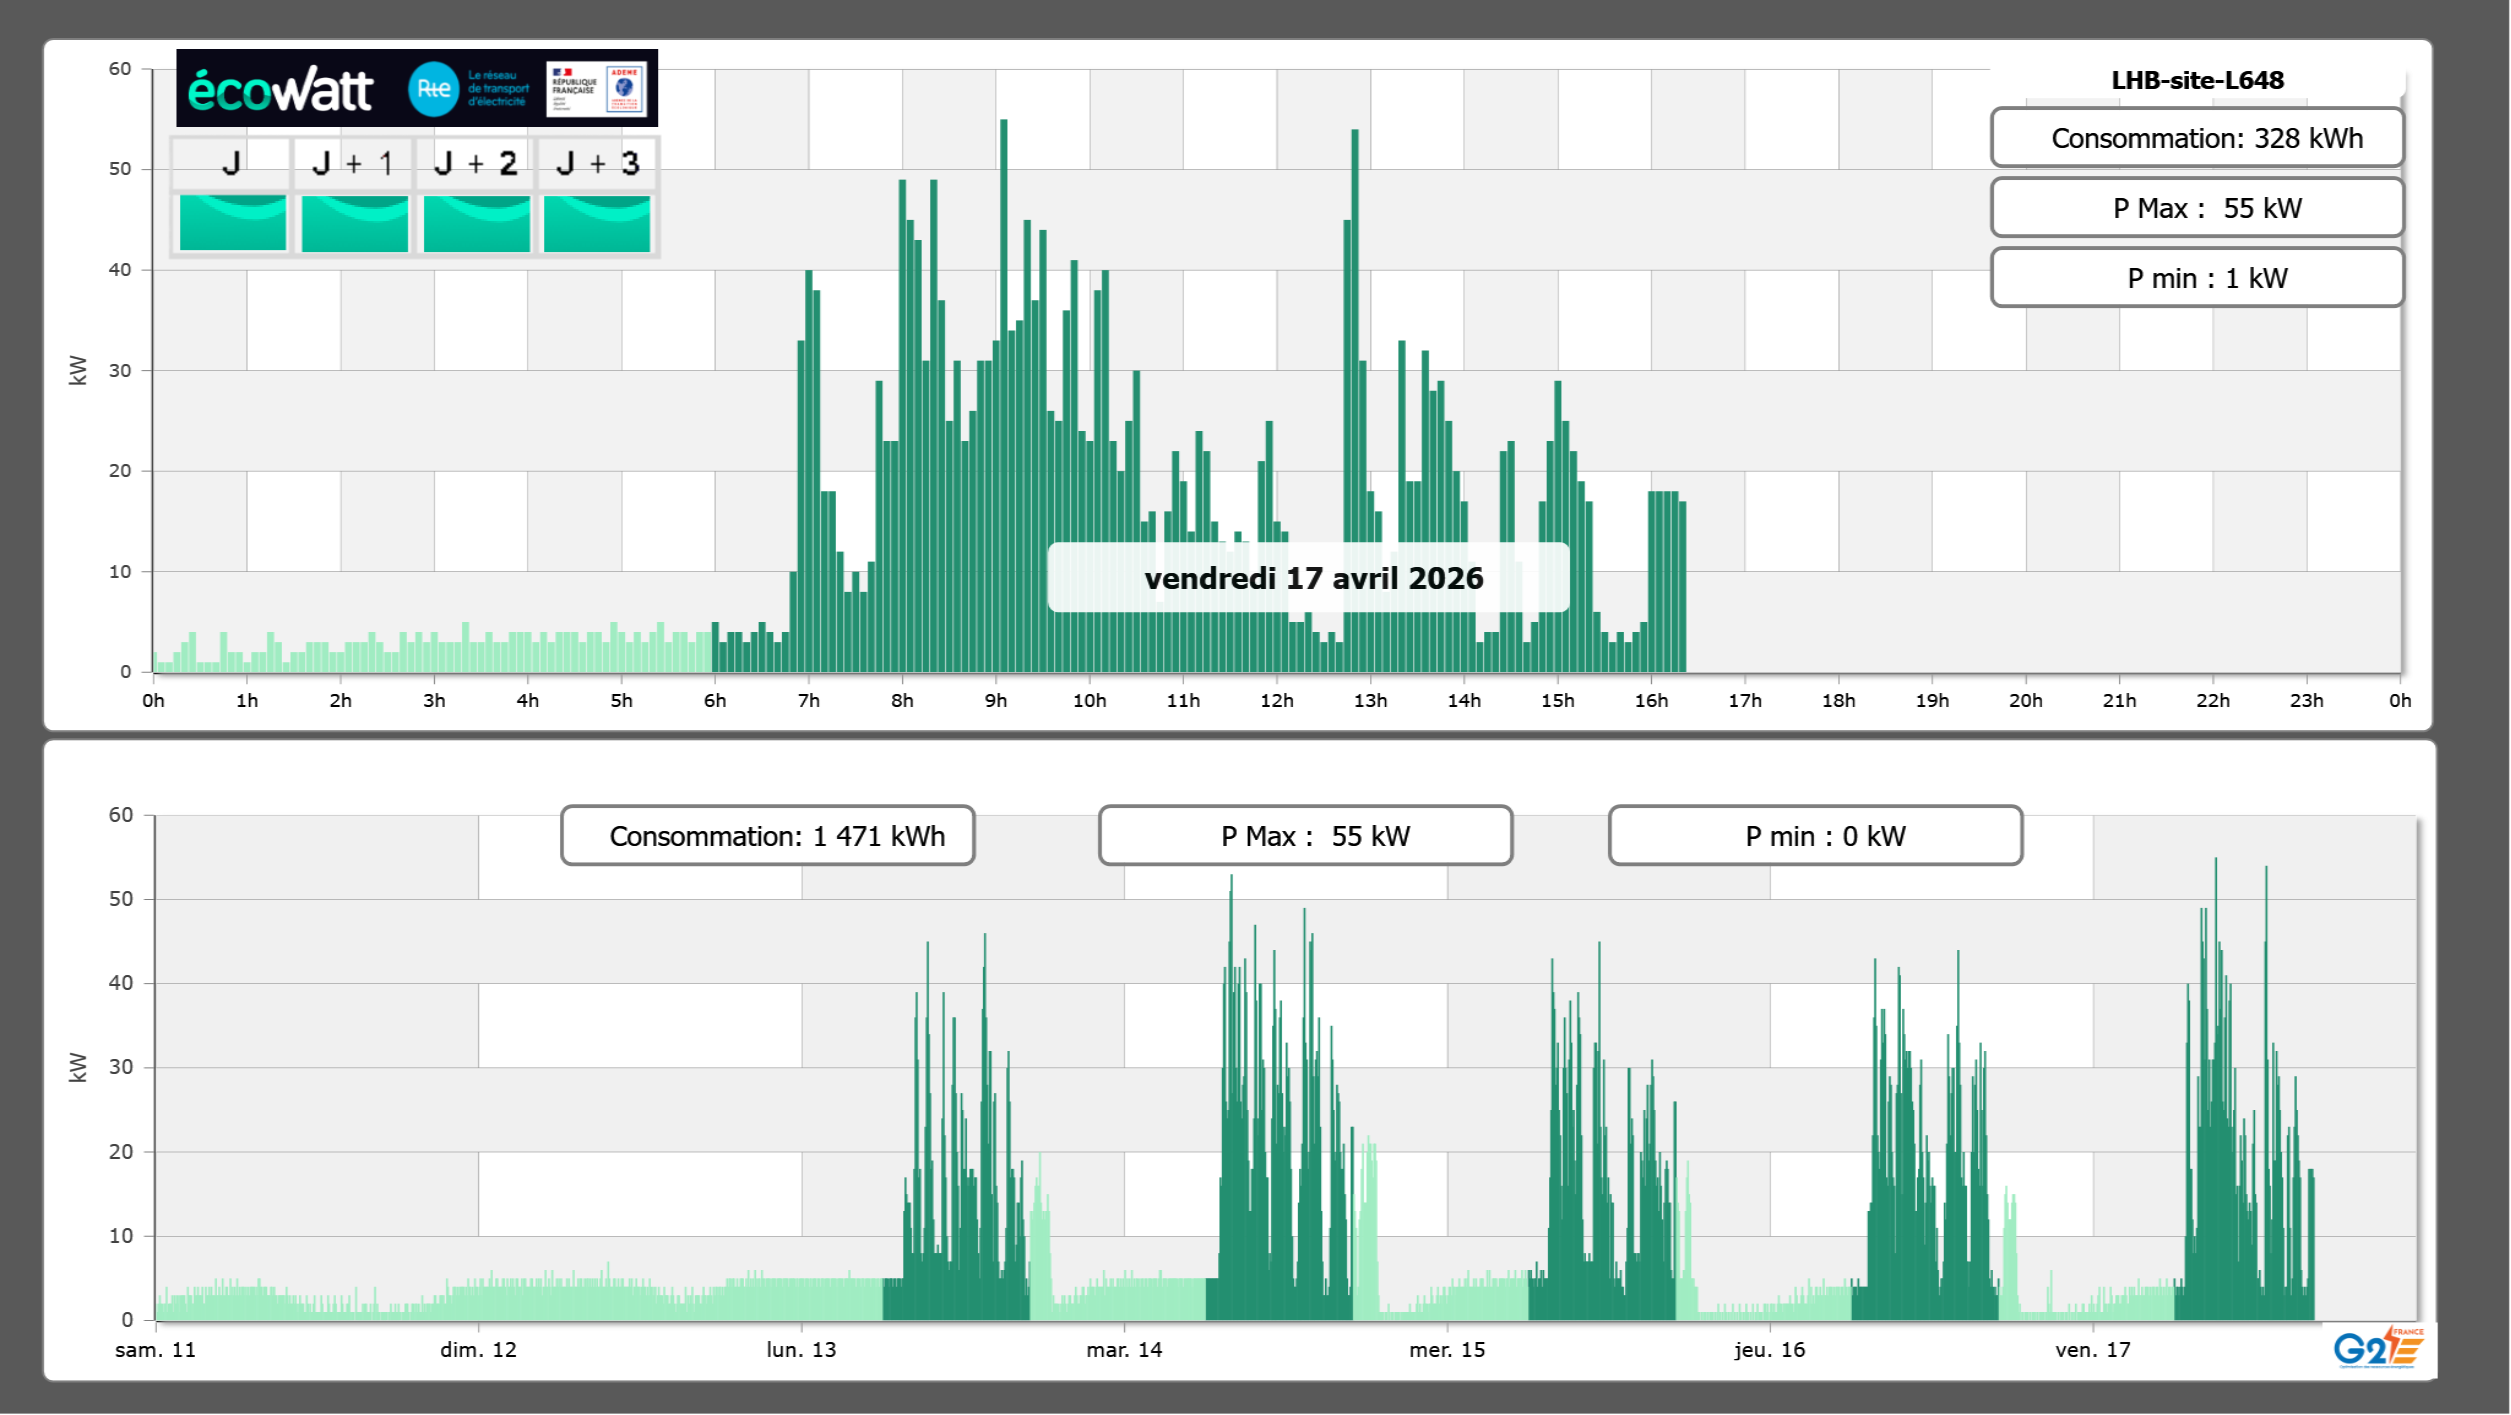
Task: Select the J + 1 label tab
Action: tap(352, 163)
